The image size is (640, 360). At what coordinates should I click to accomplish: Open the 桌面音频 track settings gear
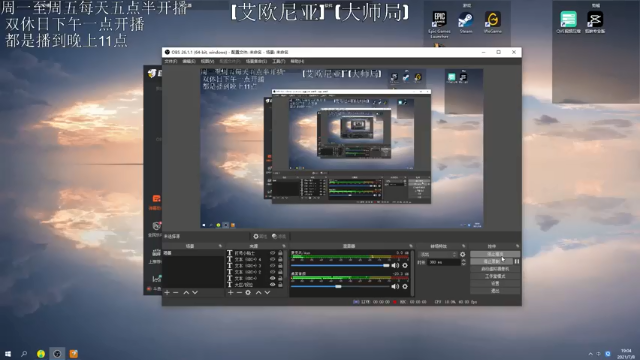point(405,287)
